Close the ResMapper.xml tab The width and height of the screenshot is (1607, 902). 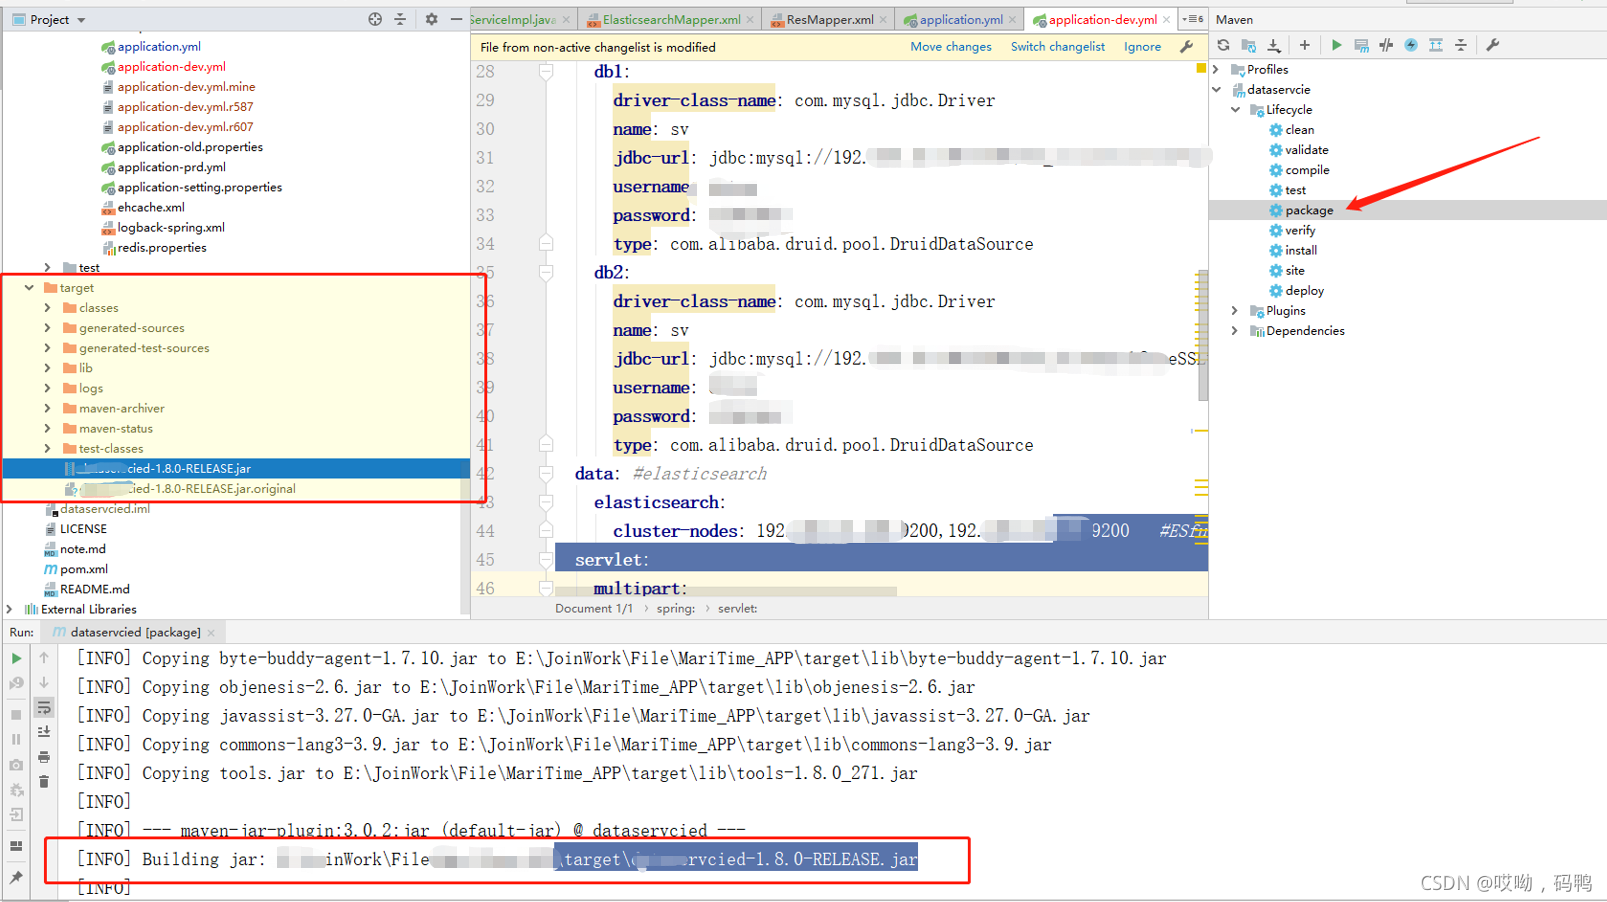[x=883, y=20]
